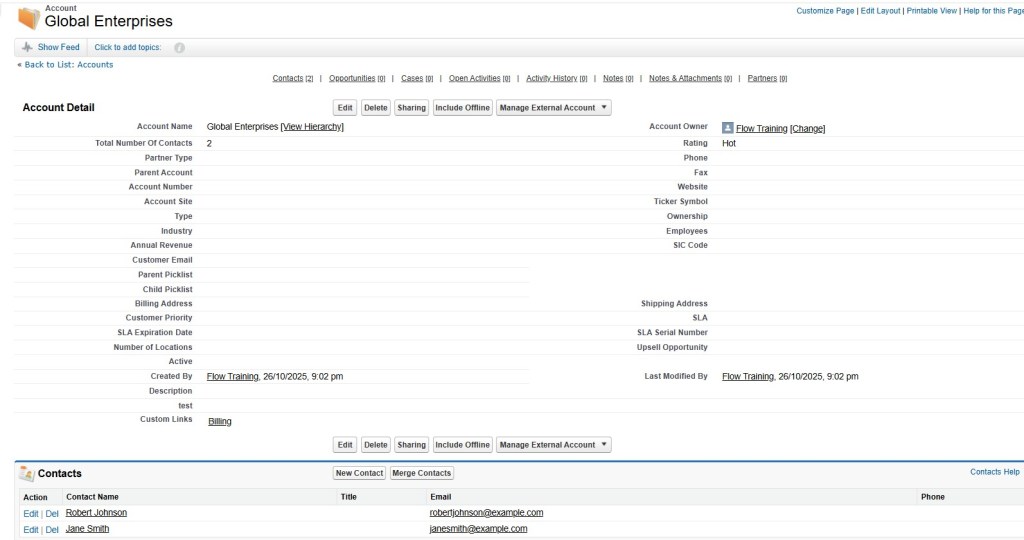Click the Contacts section icon

[27, 473]
